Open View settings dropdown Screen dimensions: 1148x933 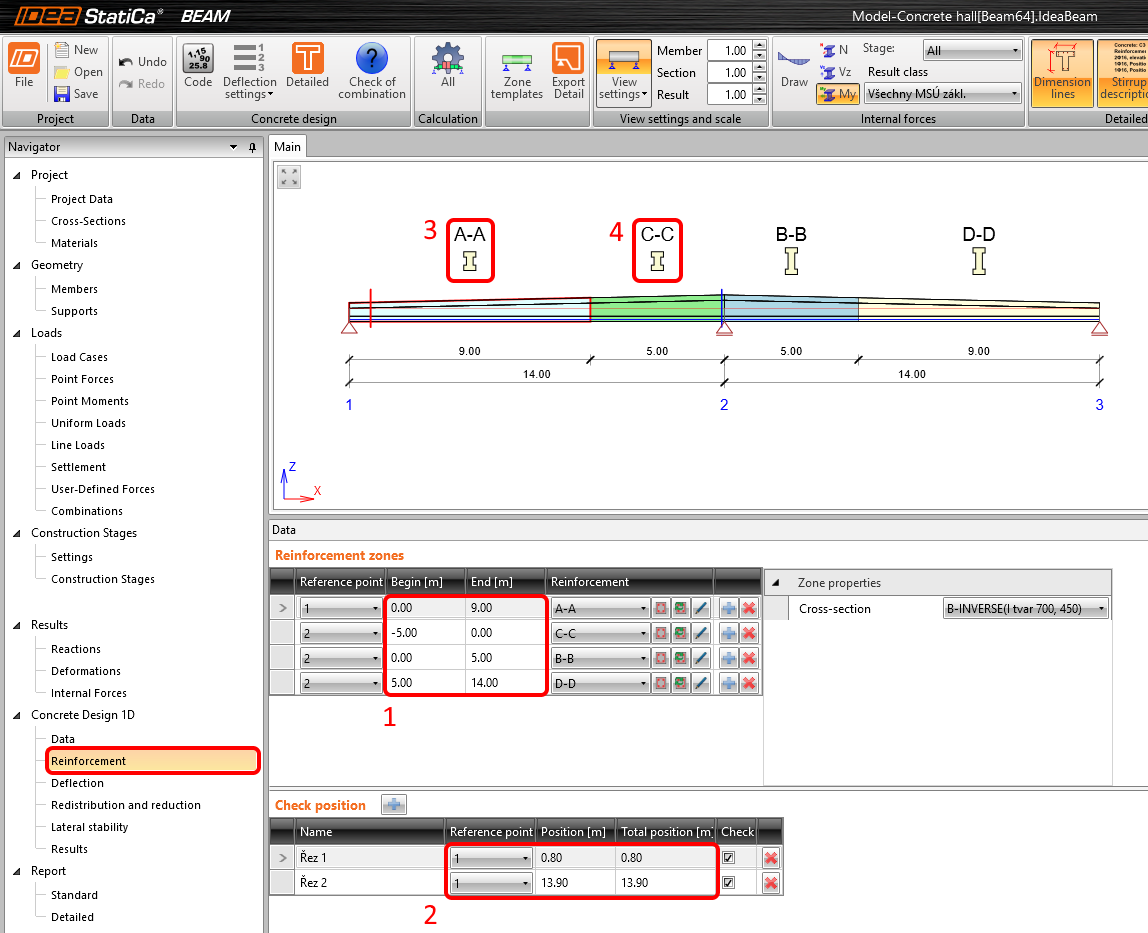click(x=624, y=71)
